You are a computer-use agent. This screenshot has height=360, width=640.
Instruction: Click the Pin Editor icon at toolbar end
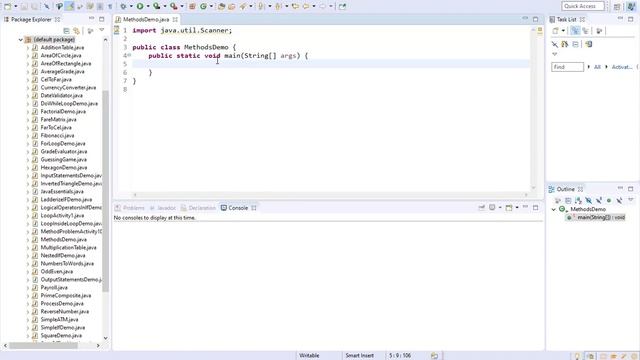click(342, 6)
